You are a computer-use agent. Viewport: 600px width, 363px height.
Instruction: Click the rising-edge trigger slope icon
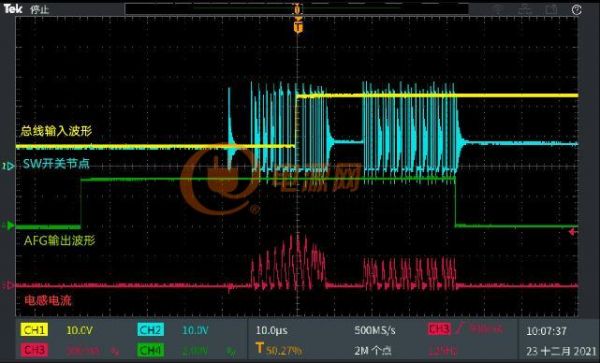pos(460,329)
